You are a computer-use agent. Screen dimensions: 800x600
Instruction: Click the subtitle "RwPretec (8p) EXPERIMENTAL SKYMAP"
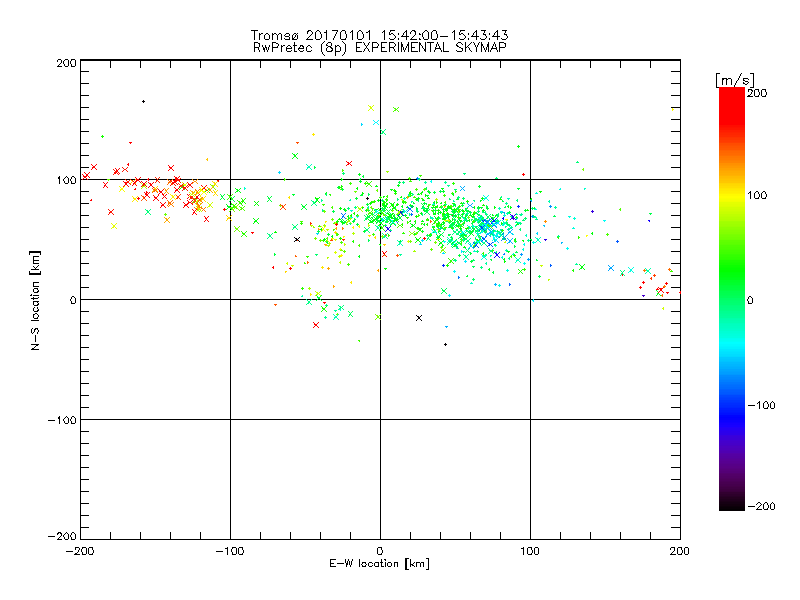[379, 47]
